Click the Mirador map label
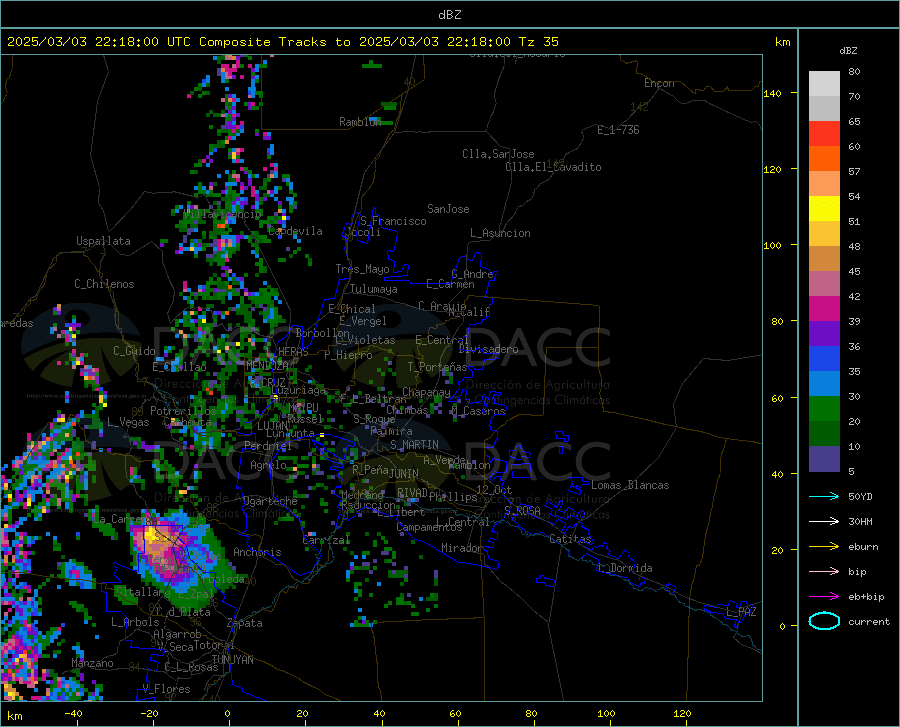Image resolution: width=900 pixels, height=727 pixels. click(x=462, y=549)
